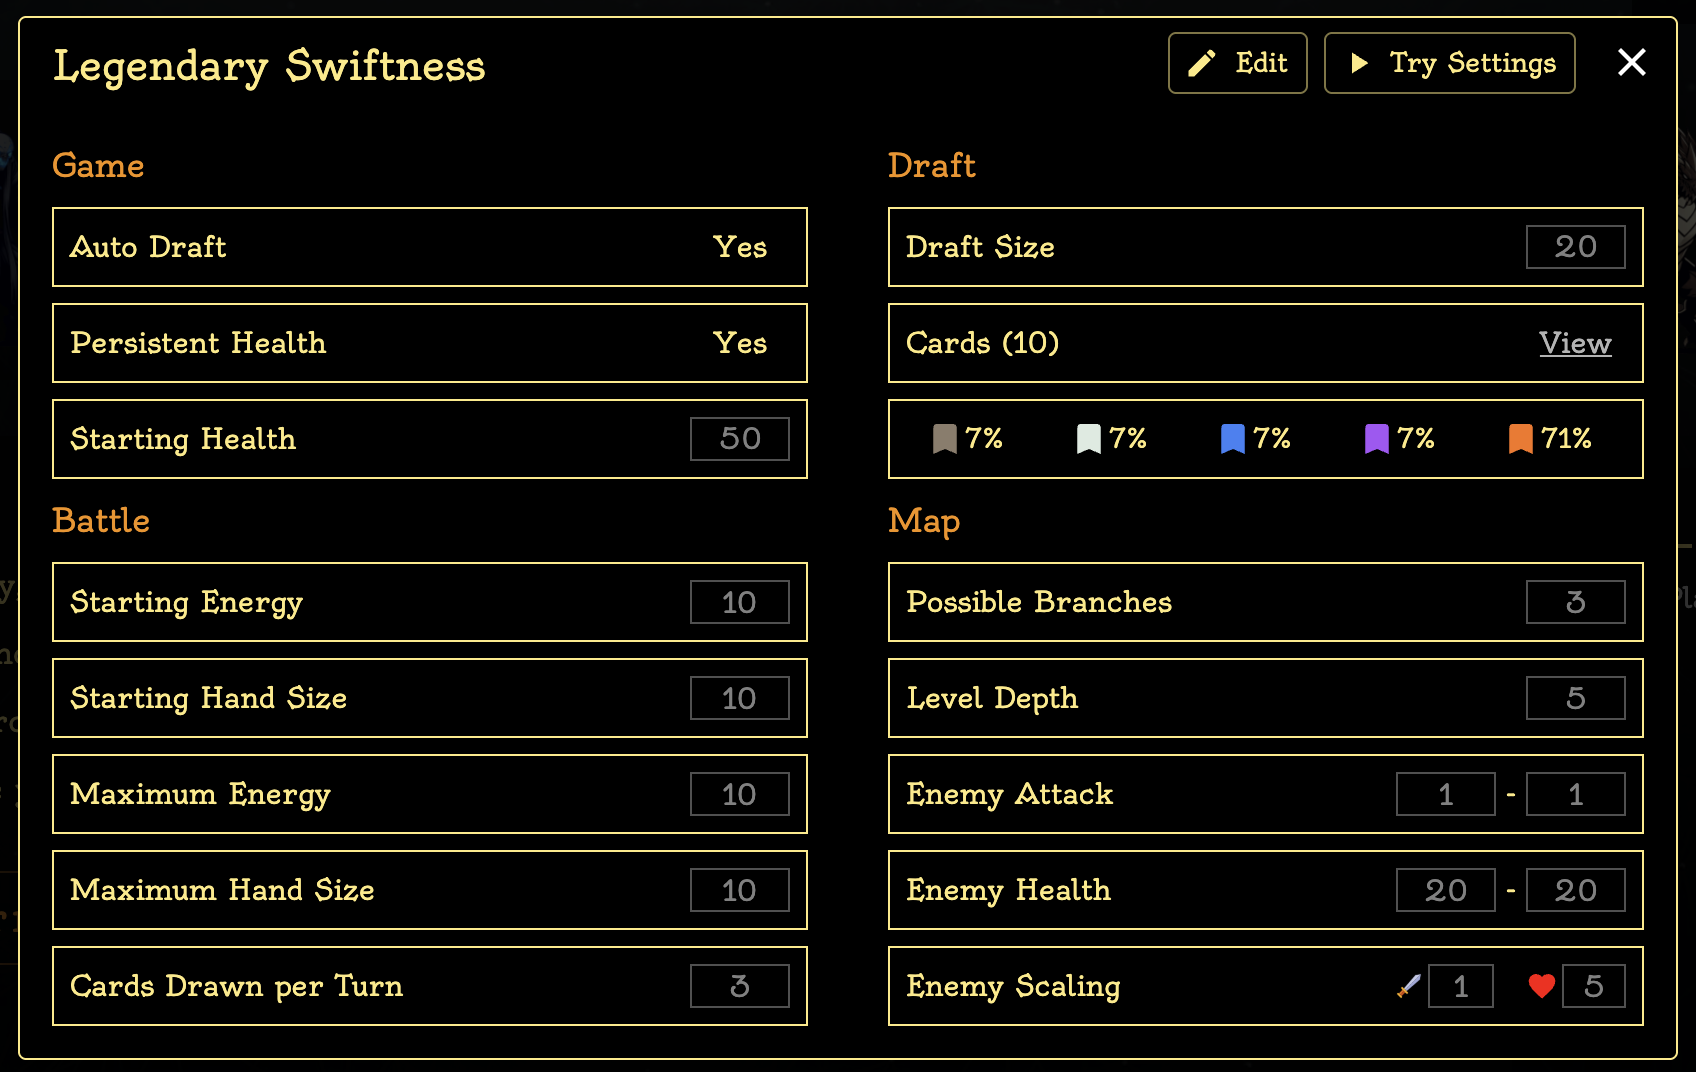This screenshot has width=1696, height=1072.
Task: Adjust the Cards Drawn per Turn value
Action: tap(740, 986)
